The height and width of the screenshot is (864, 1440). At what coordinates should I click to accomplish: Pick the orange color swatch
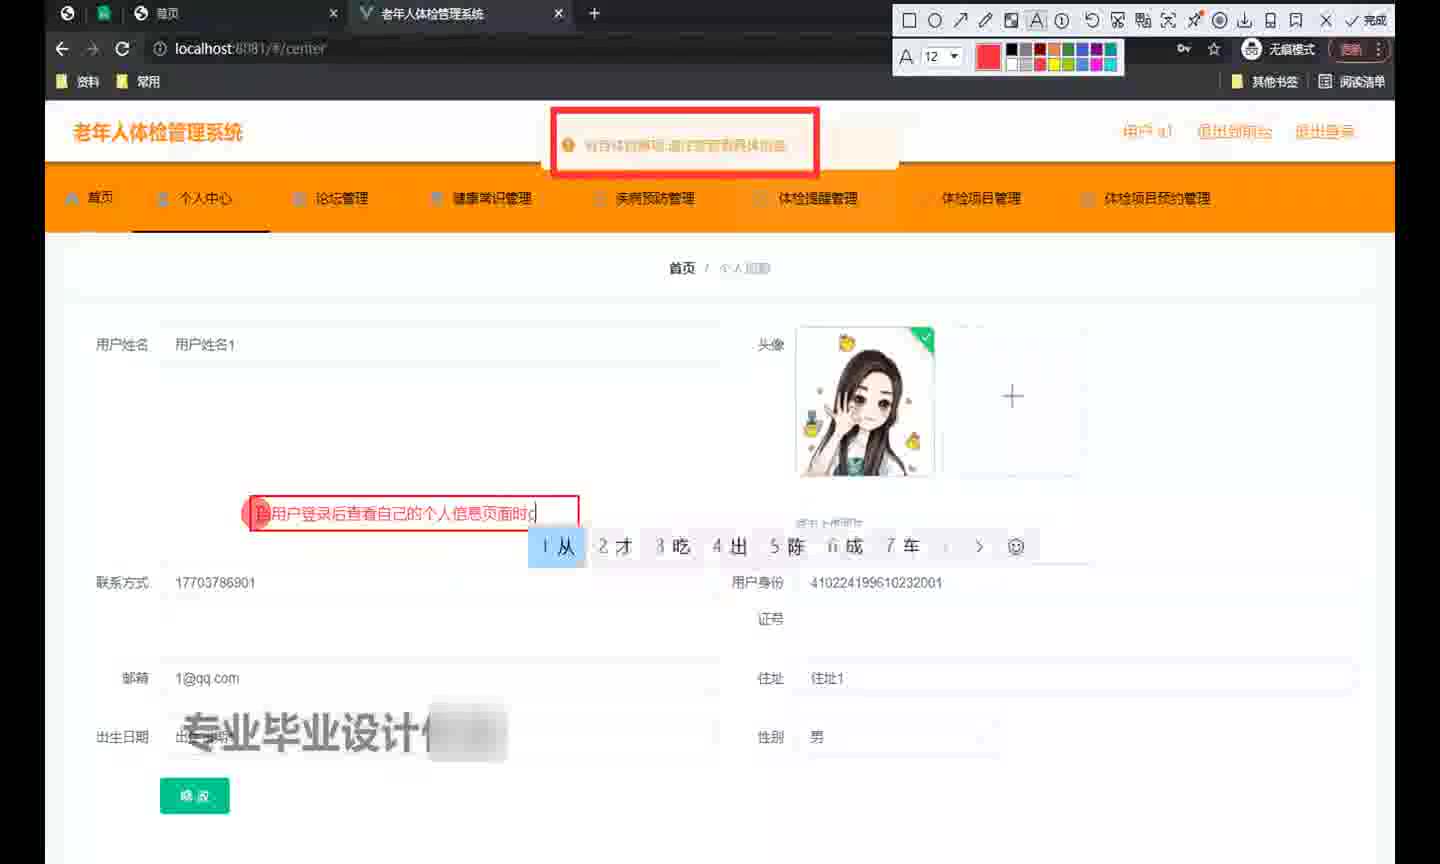click(1054, 50)
